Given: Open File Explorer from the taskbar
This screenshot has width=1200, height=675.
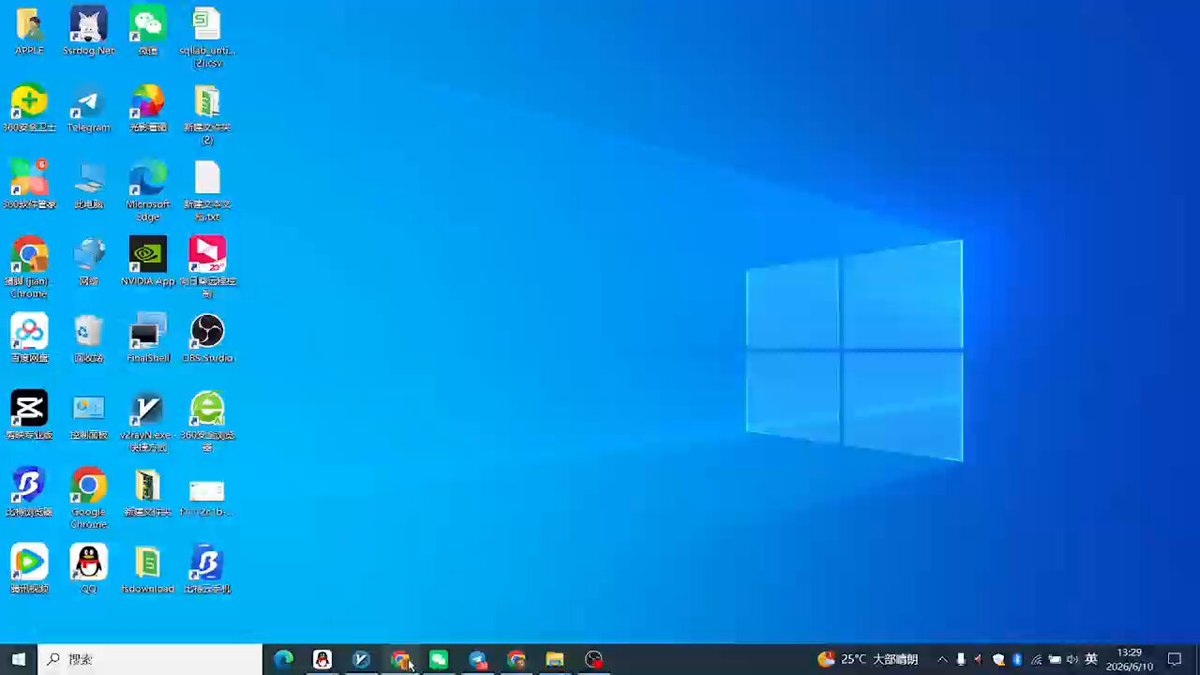Looking at the screenshot, I should point(555,660).
